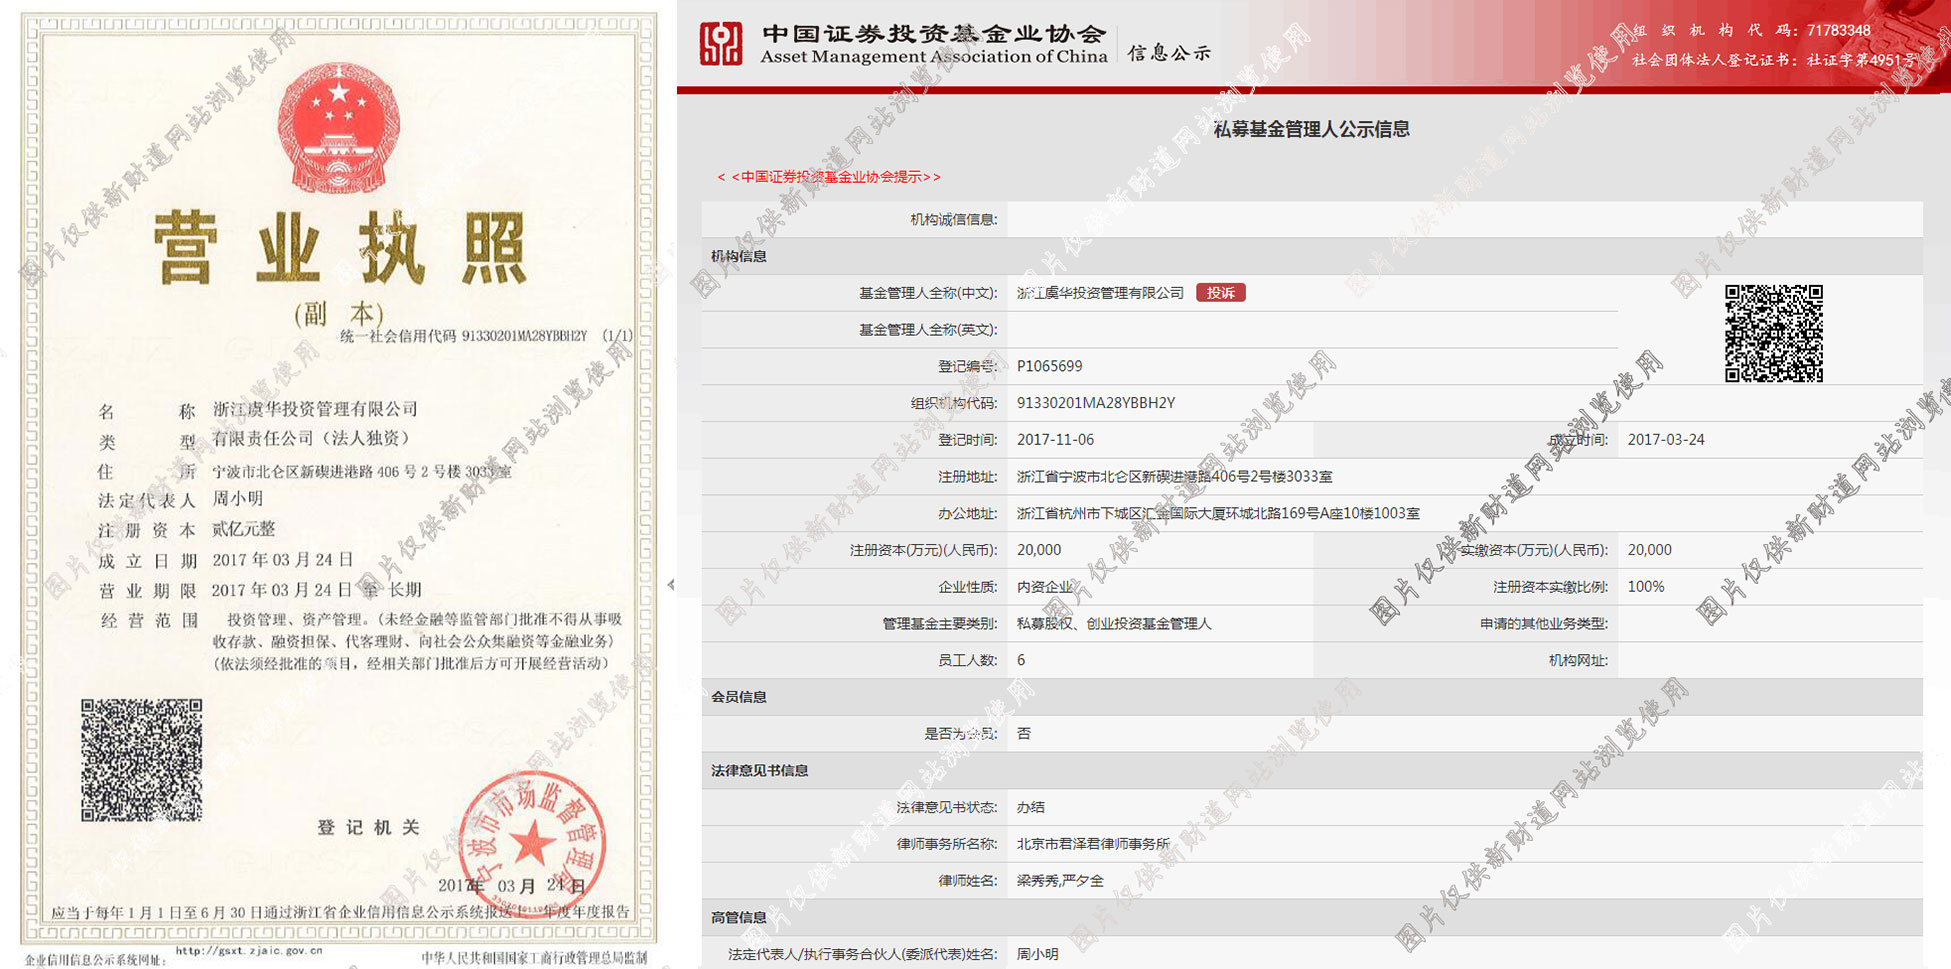Select the 注册资本实缴比例 value 100%
This screenshot has height=969, width=1951.
1646,587
